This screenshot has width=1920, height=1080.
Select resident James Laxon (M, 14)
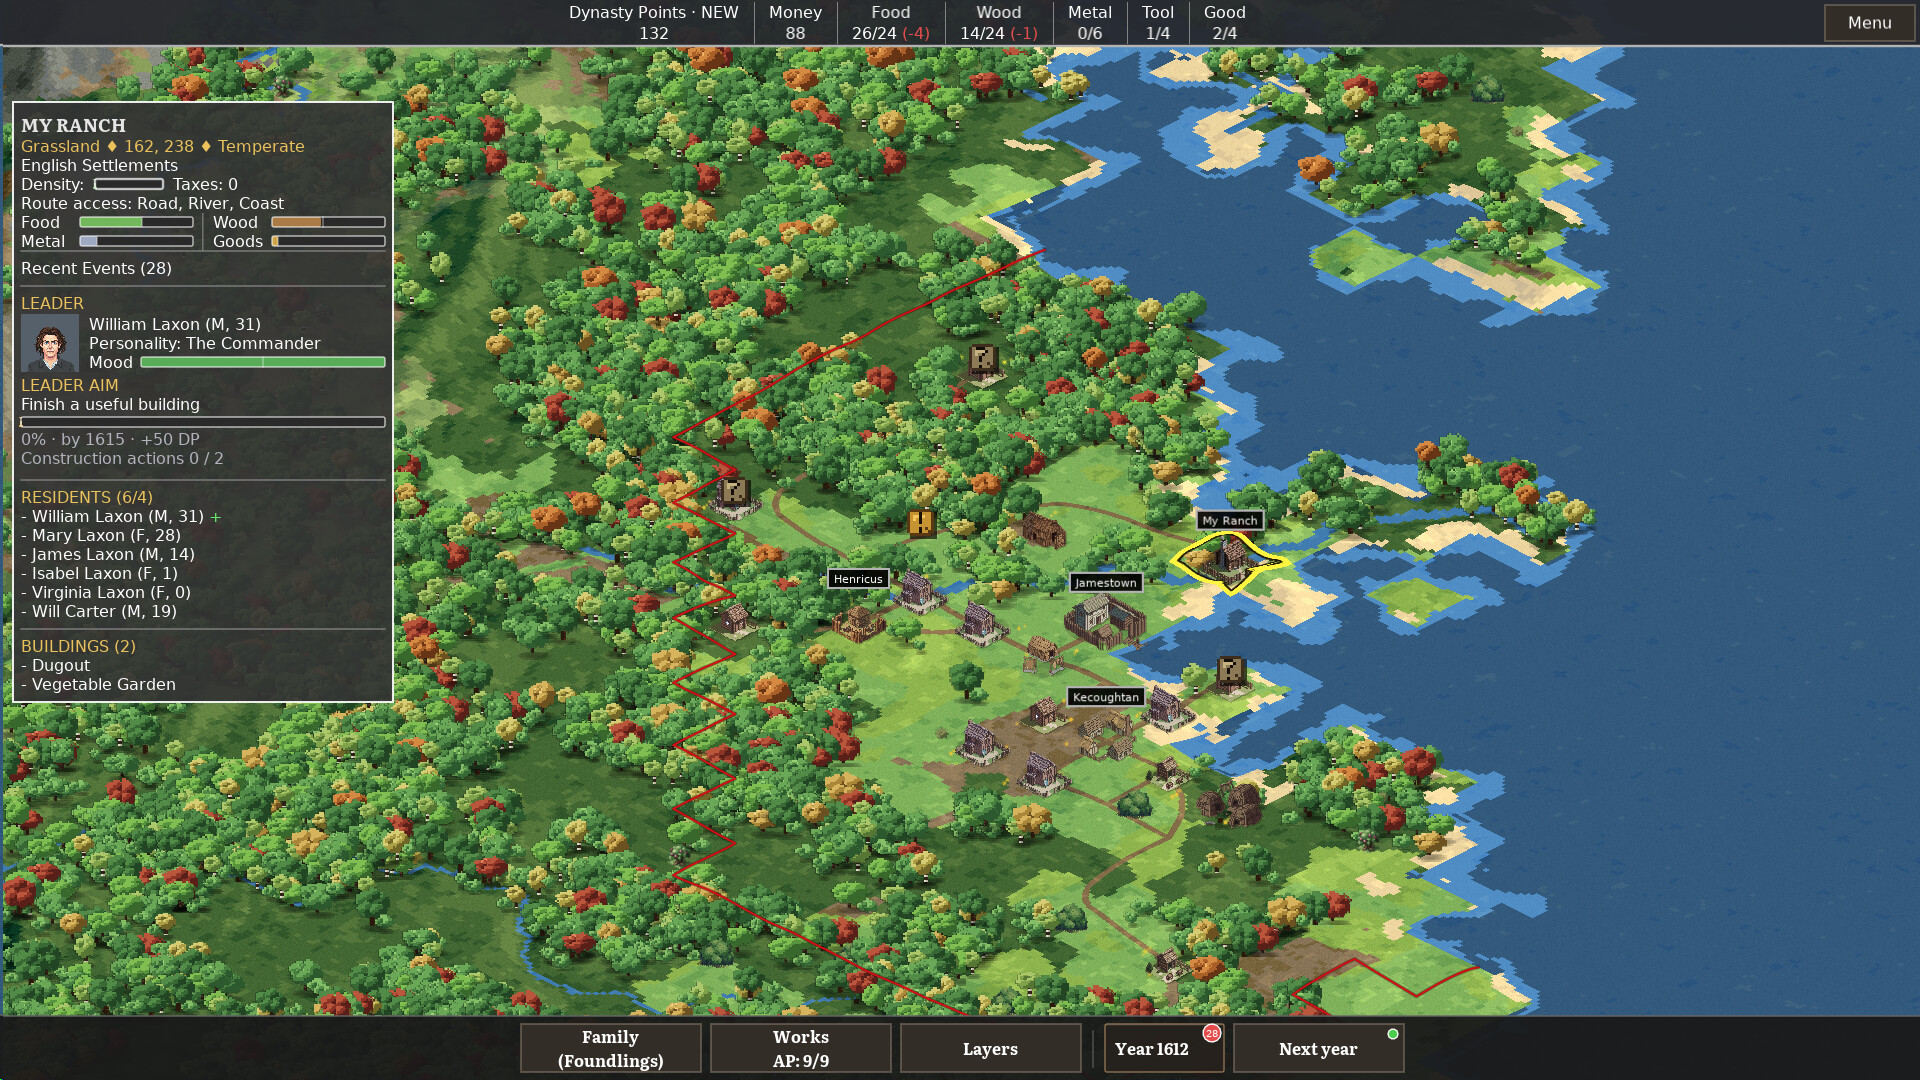tap(108, 554)
